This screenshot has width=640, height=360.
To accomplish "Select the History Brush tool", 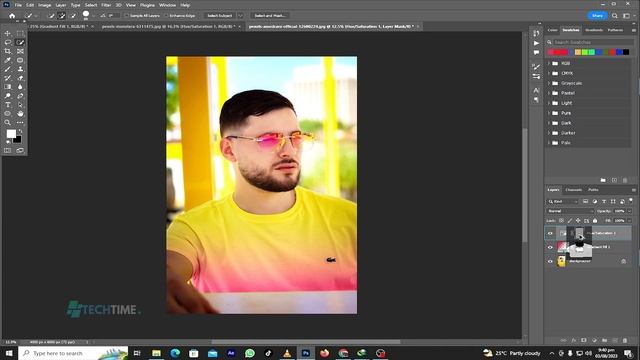I will 8,78.
